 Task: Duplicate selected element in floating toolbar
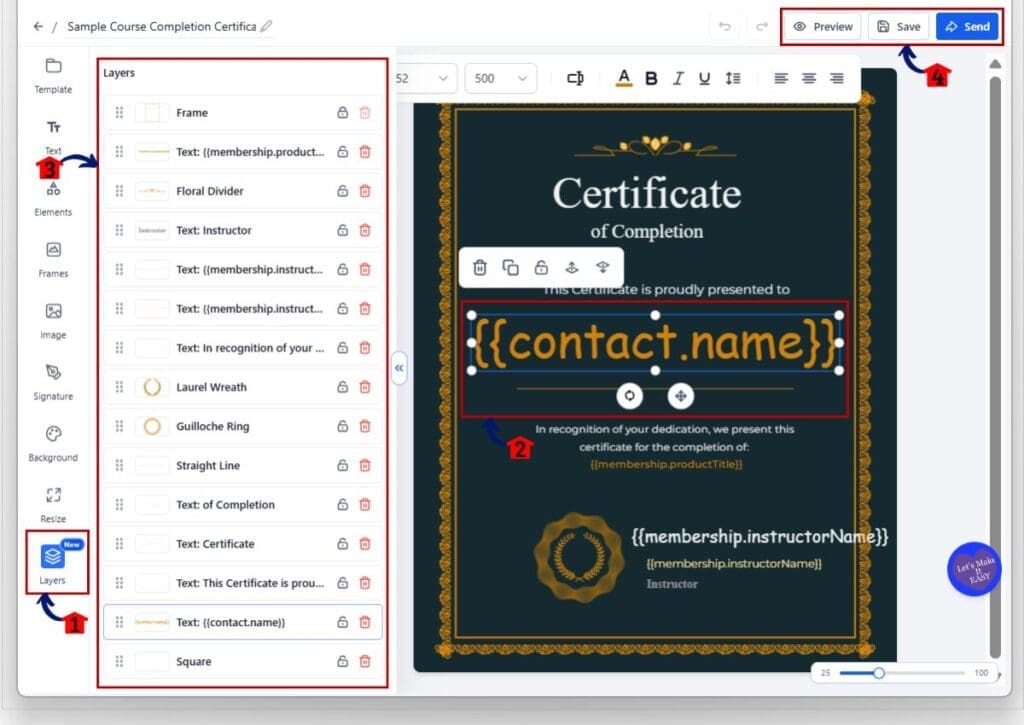tap(511, 267)
